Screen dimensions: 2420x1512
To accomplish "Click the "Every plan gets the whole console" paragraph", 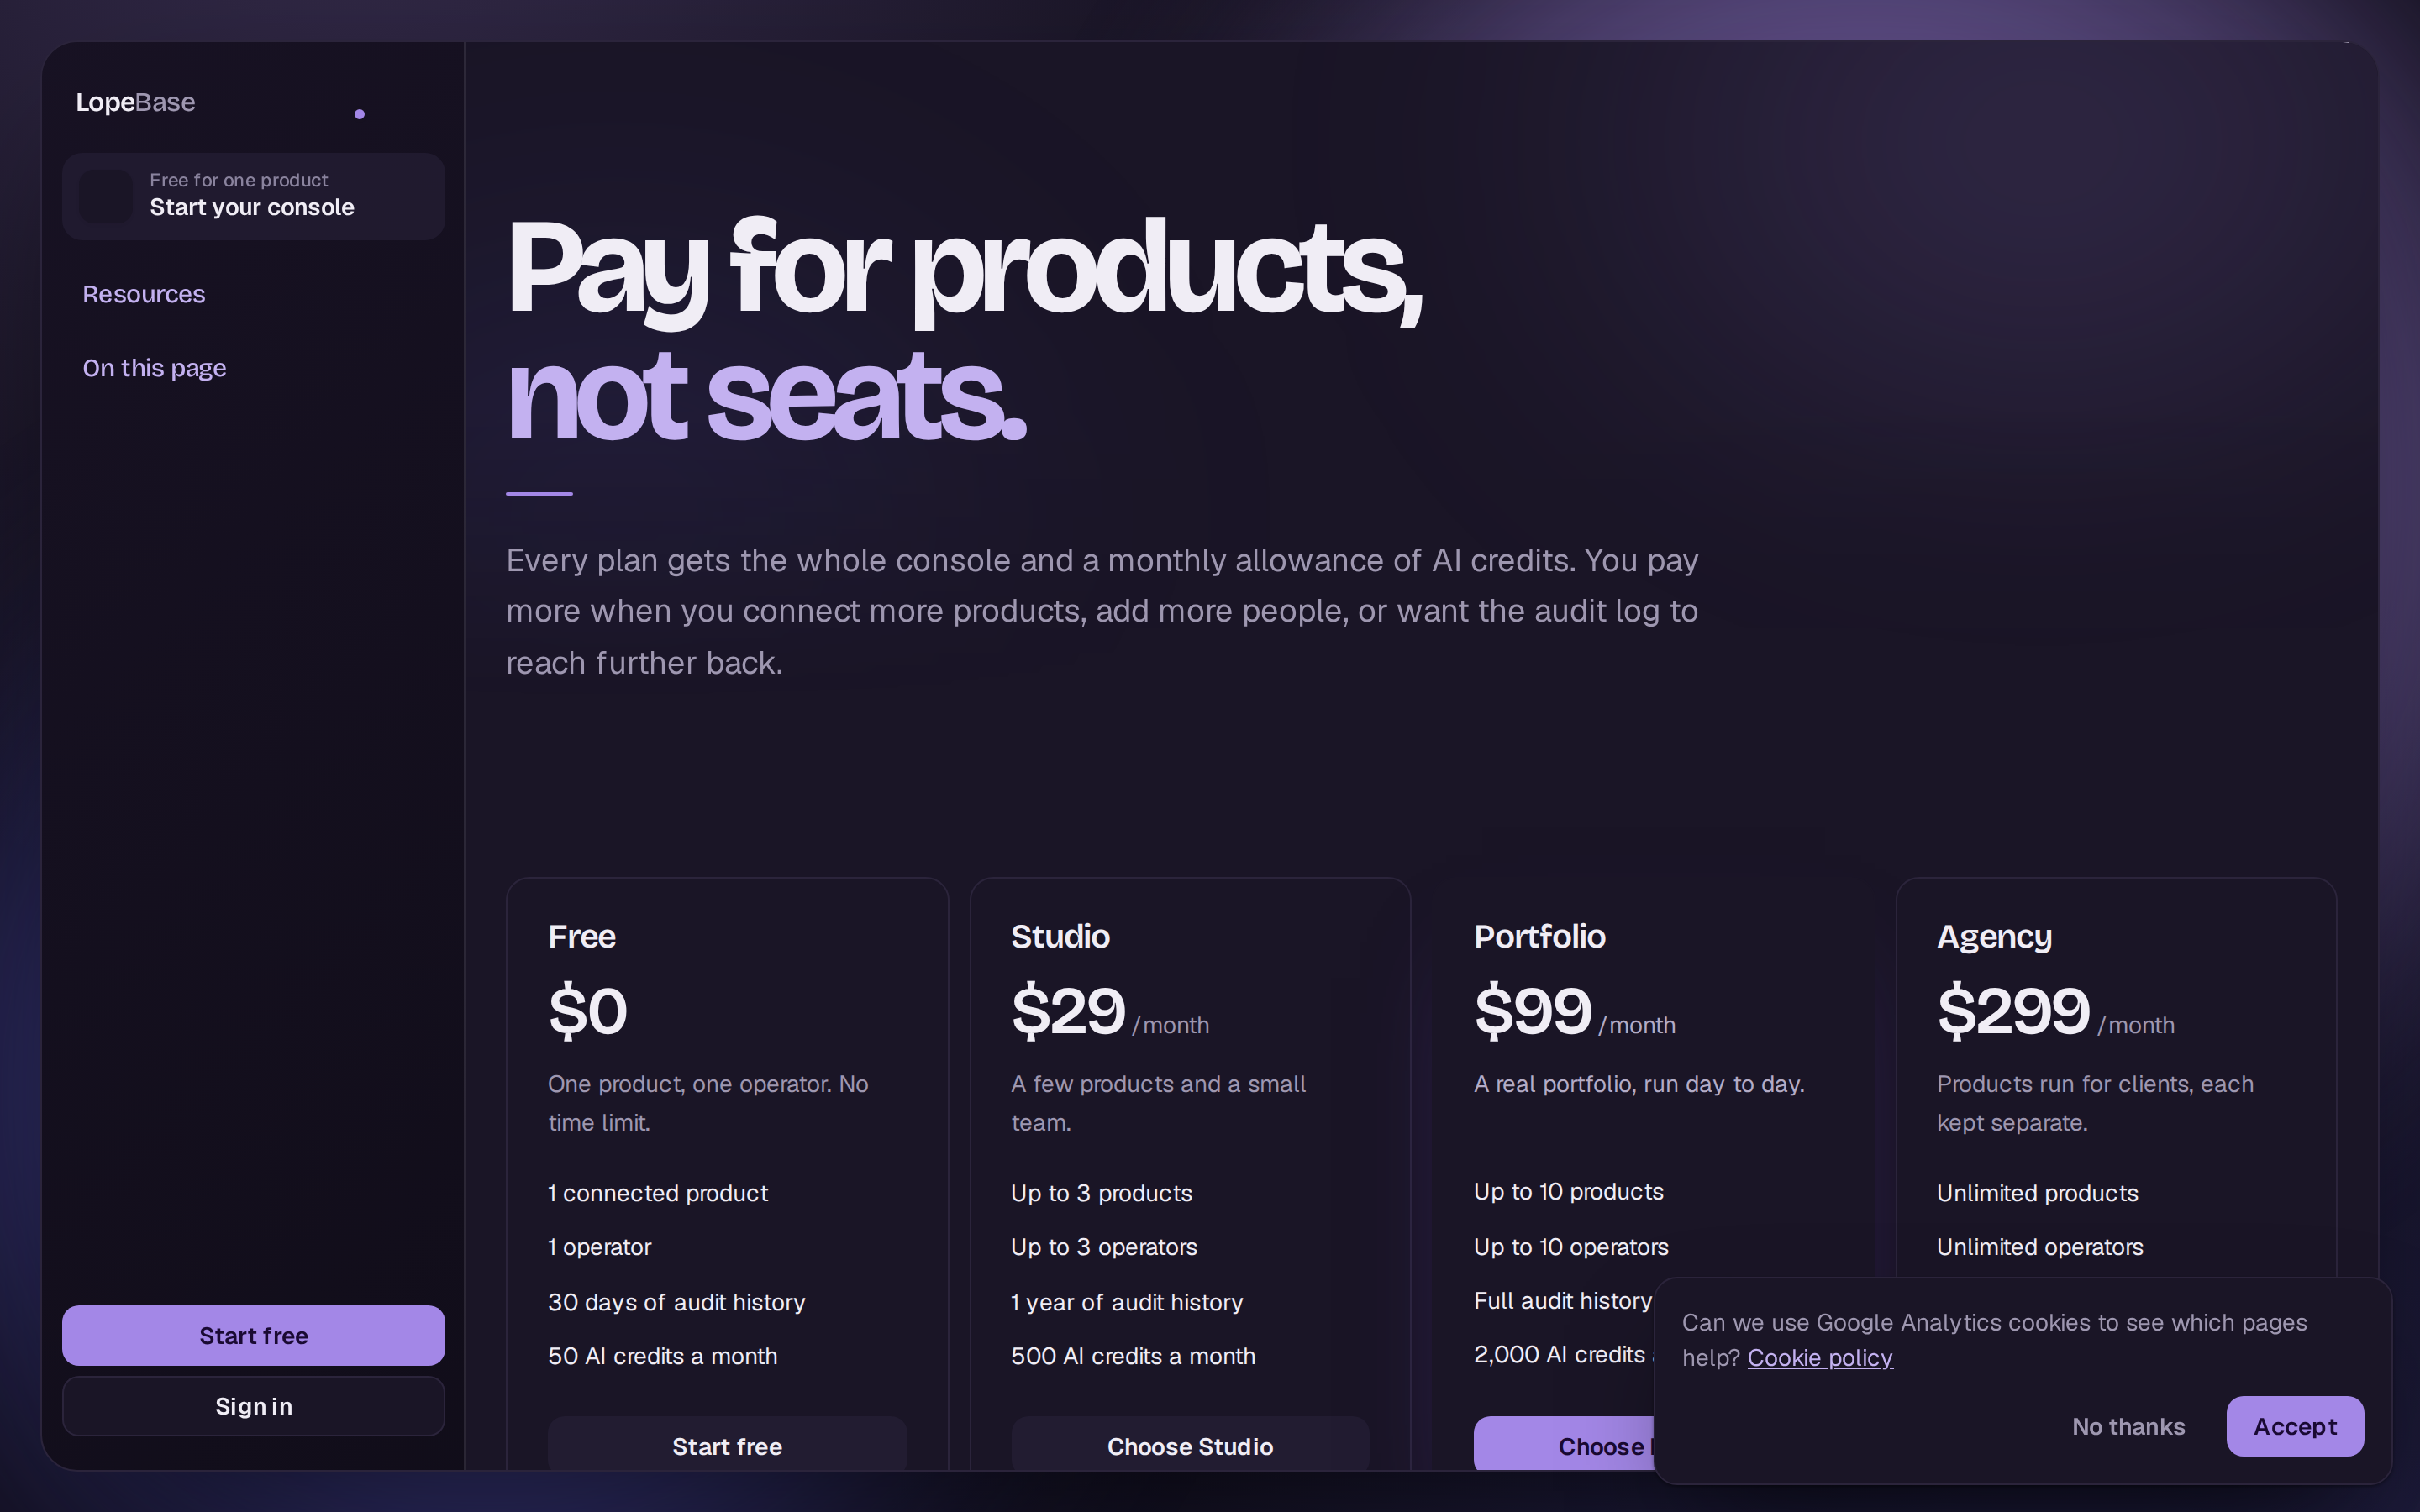I will click(x=1102, y=611).
